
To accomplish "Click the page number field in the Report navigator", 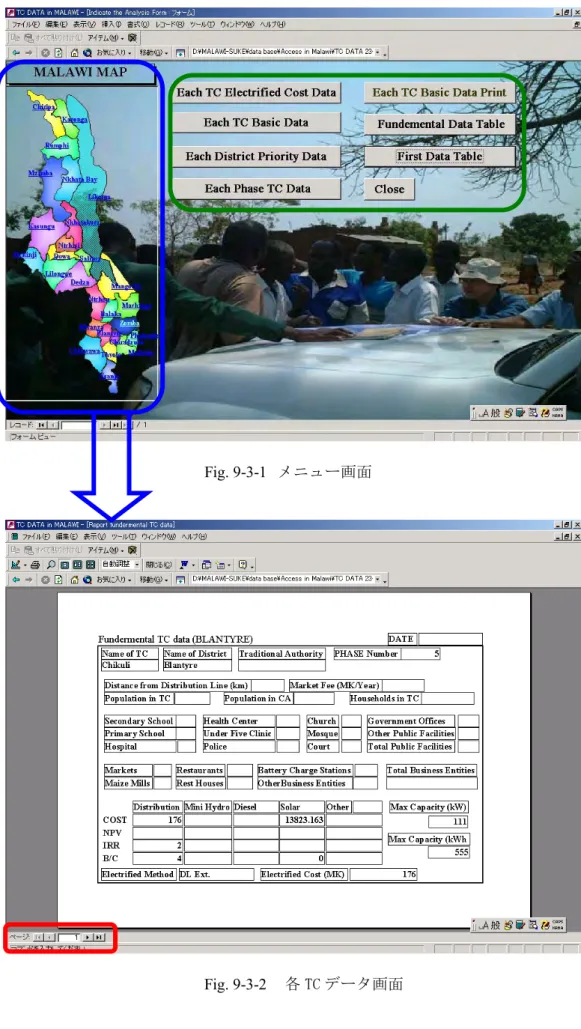I will [70, 937].
